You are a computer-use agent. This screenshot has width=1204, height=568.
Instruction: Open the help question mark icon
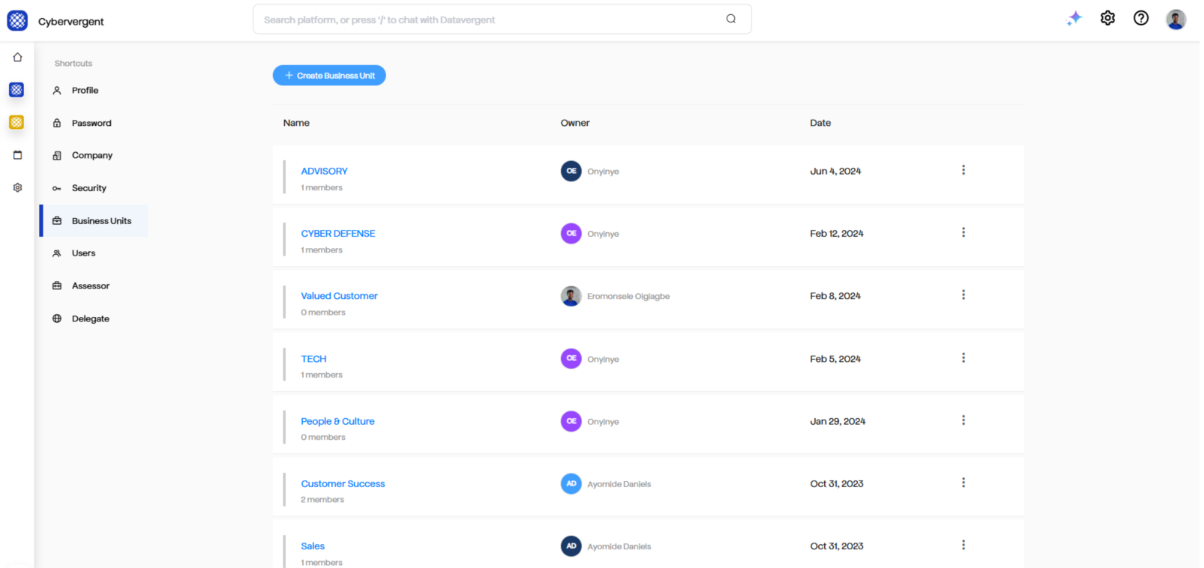pos(1141,18)
